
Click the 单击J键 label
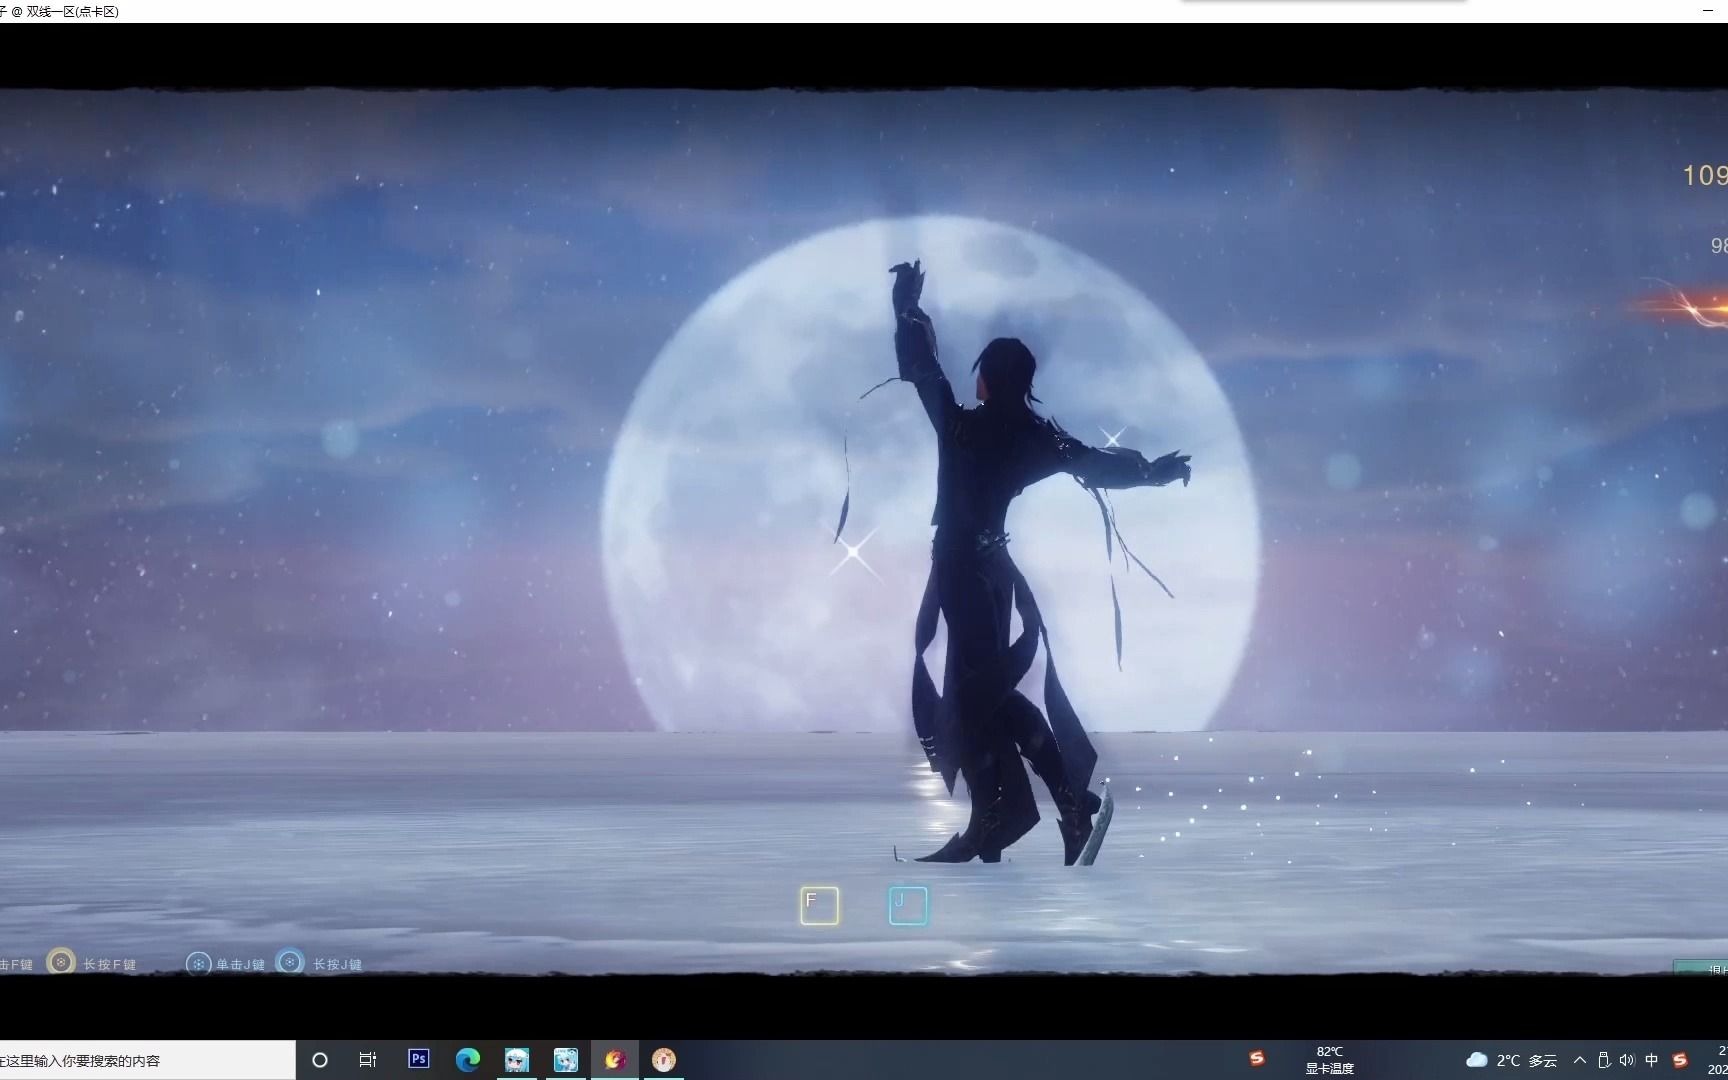240,965
